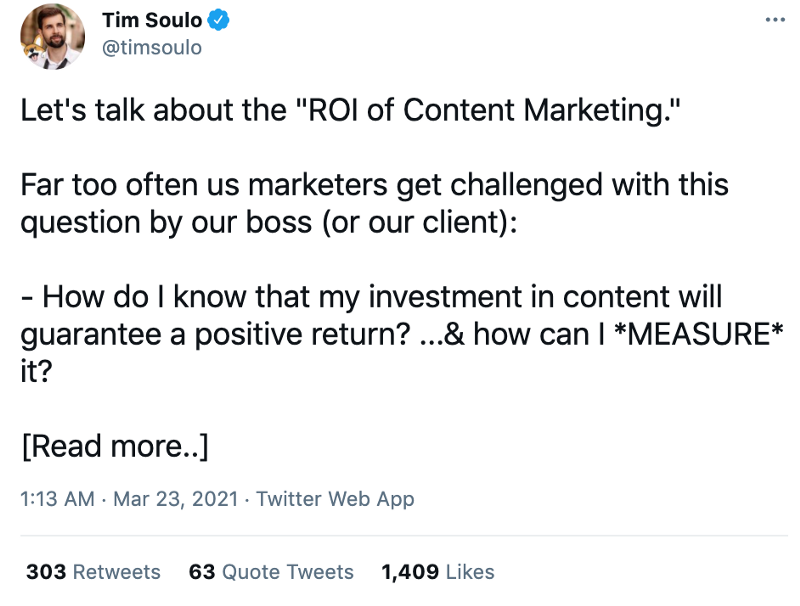Open Tim Soulo's profile picture

pos(52,36)
